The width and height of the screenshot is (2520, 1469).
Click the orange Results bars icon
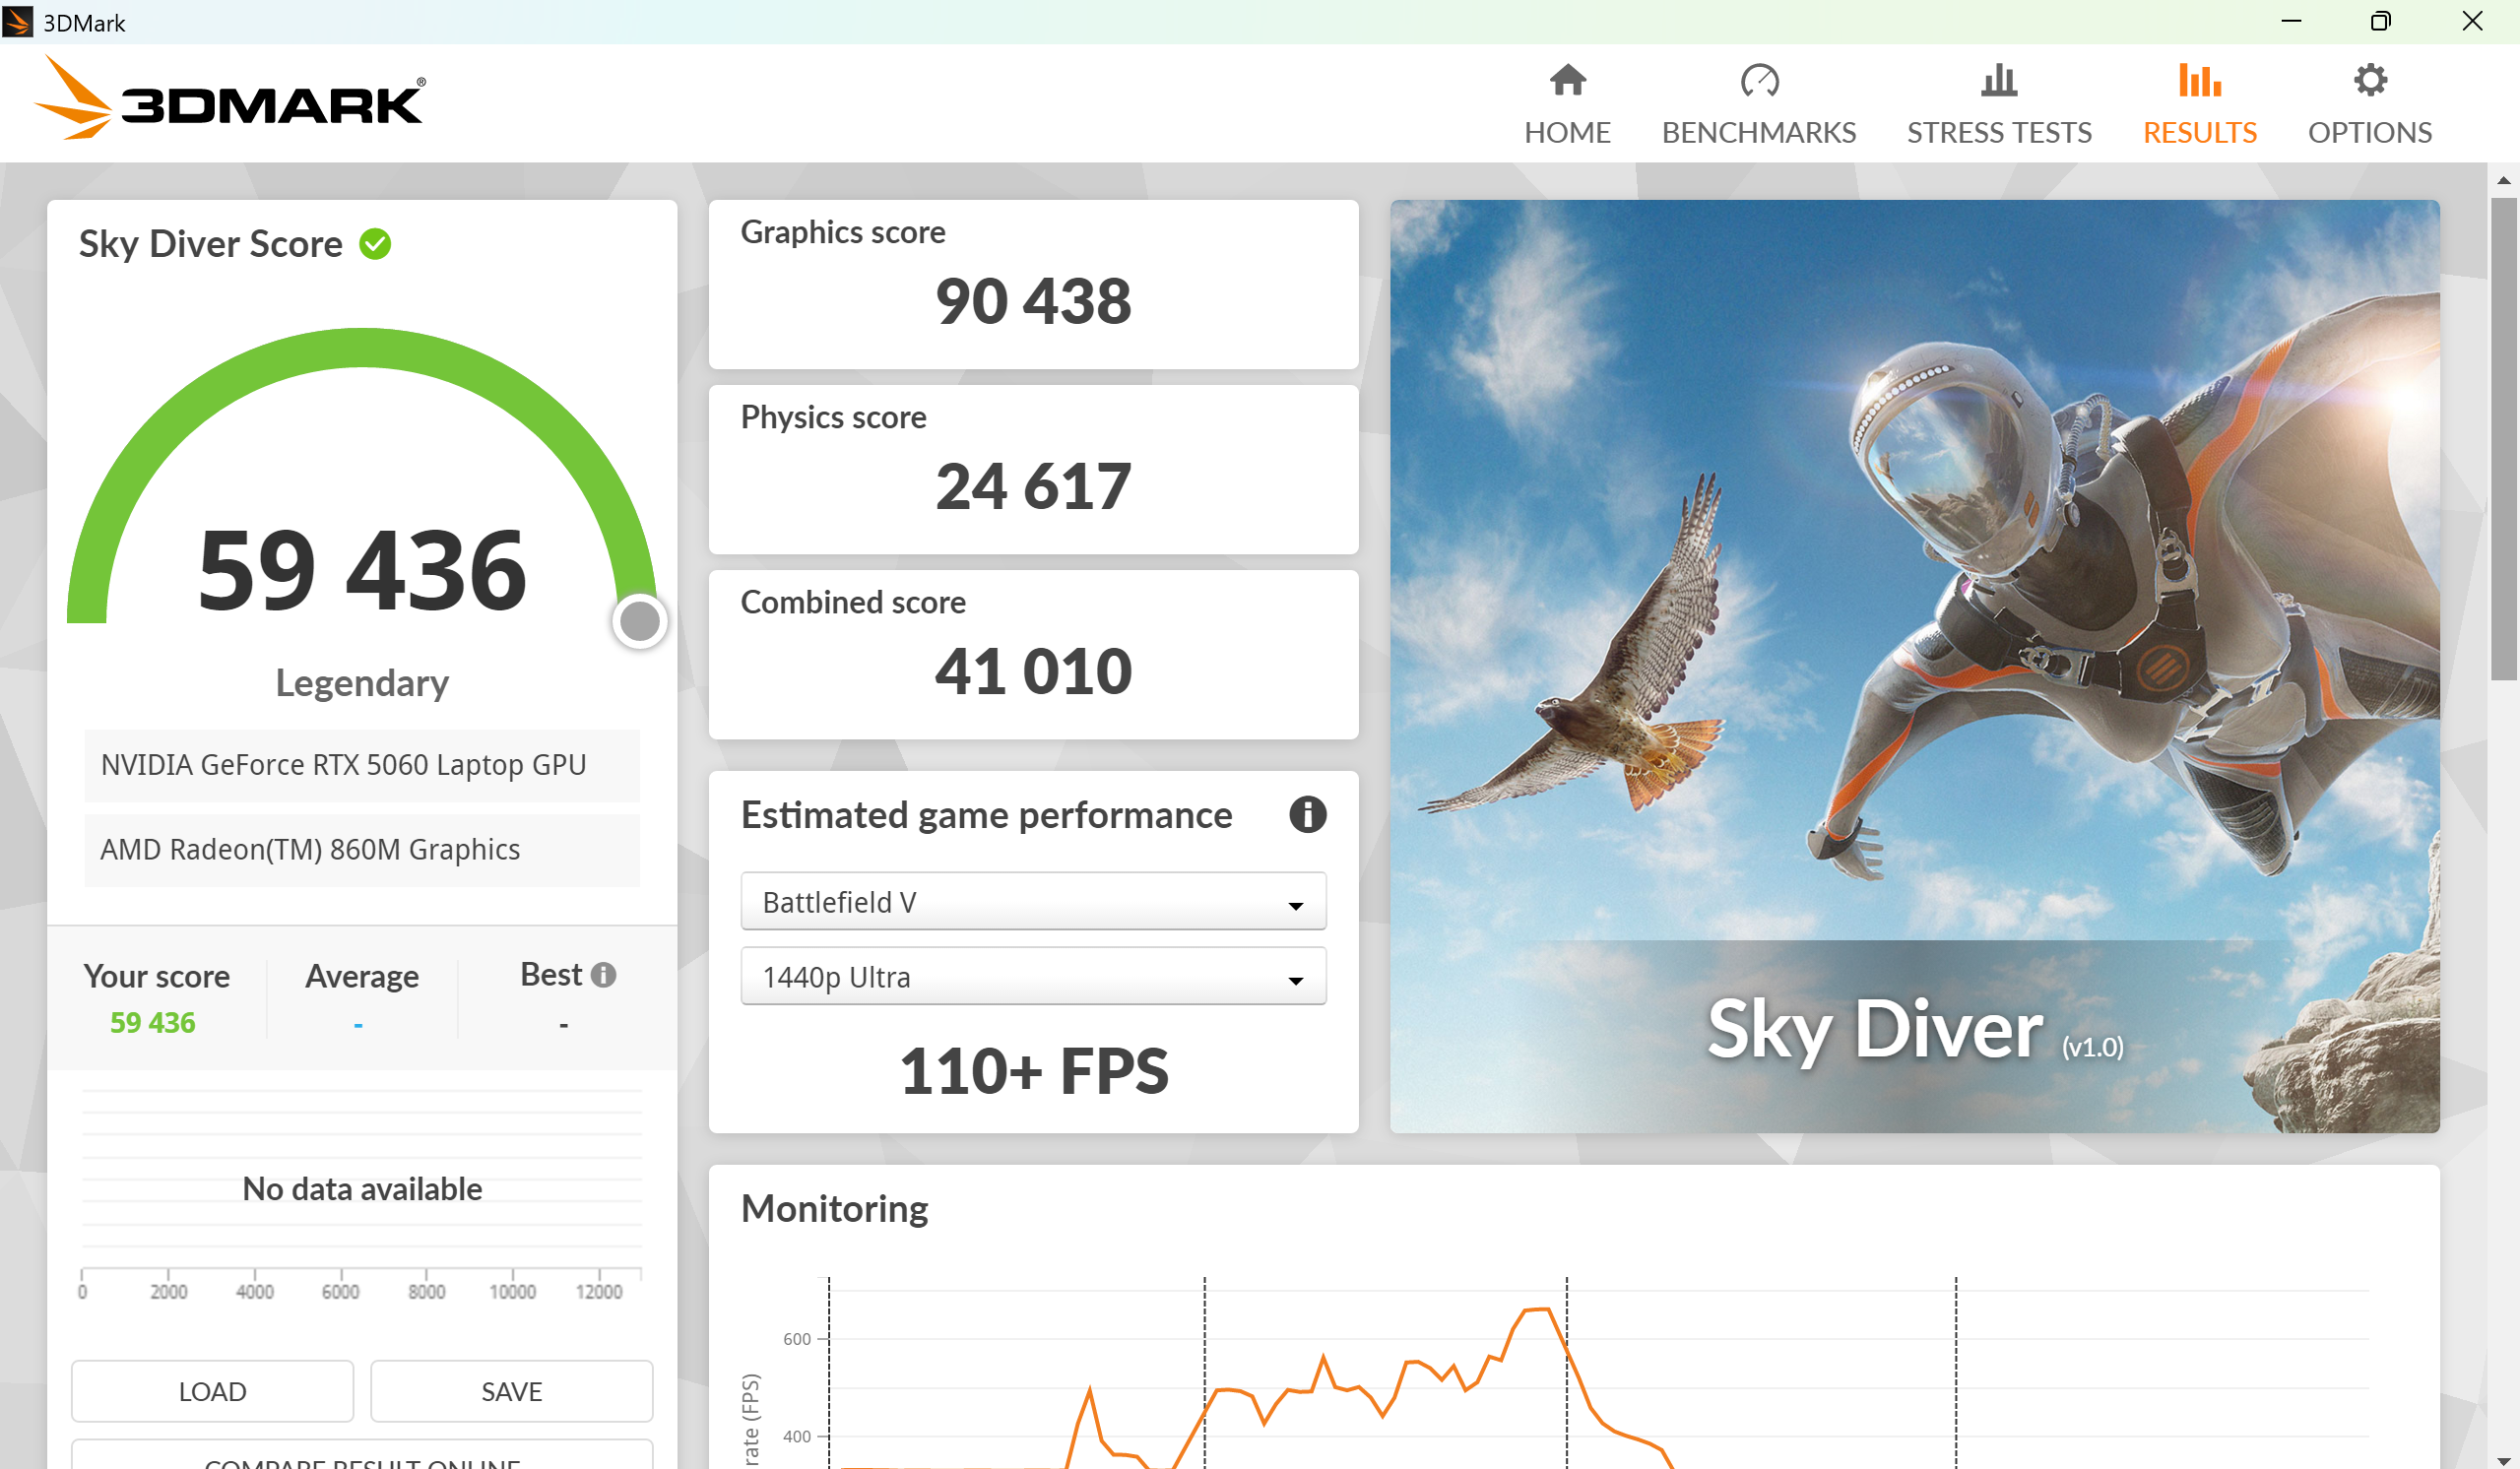[x=2199, y=80]
